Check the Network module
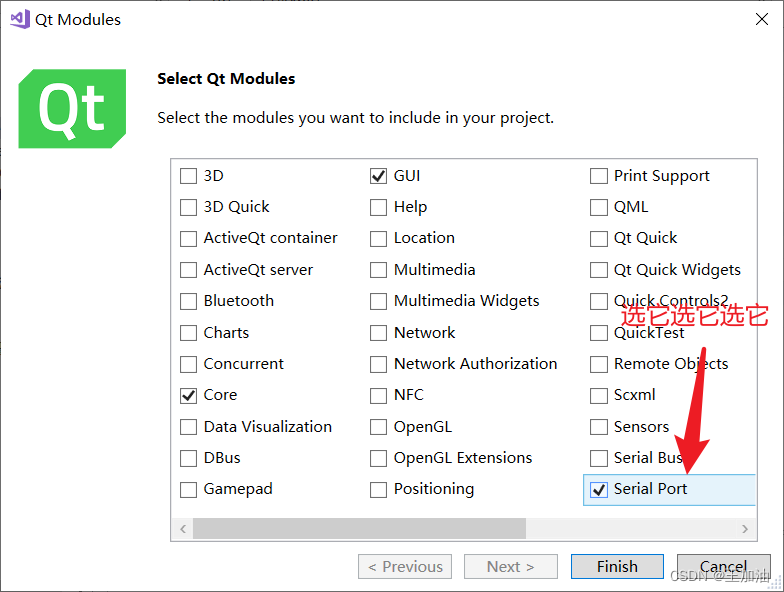 [378, 332]
